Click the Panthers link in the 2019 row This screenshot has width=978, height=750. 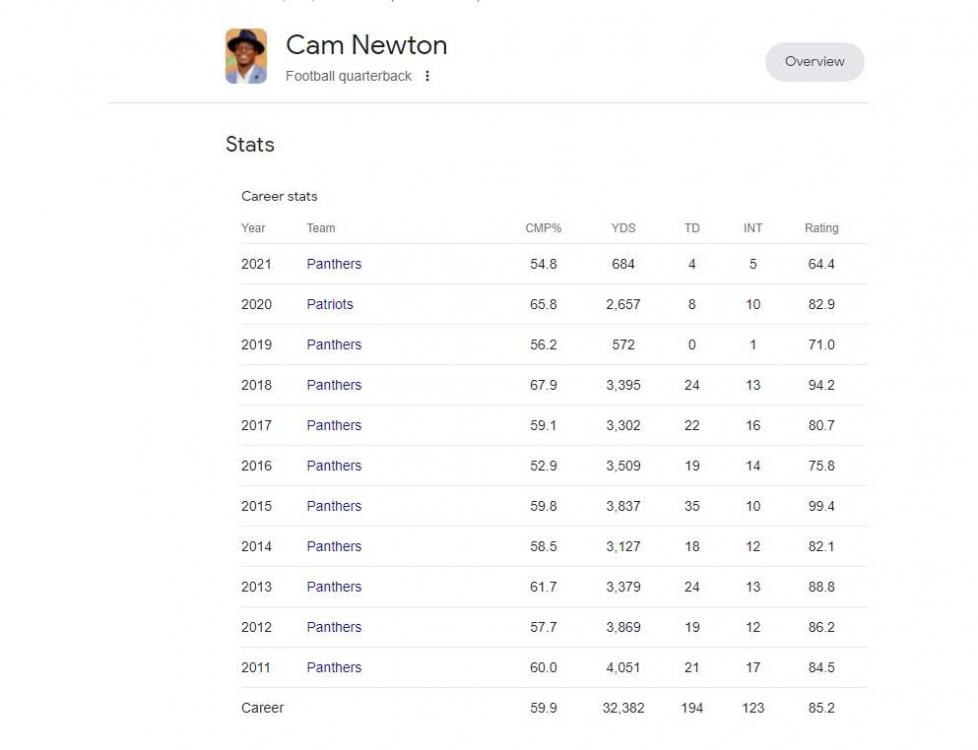[334, 344]
